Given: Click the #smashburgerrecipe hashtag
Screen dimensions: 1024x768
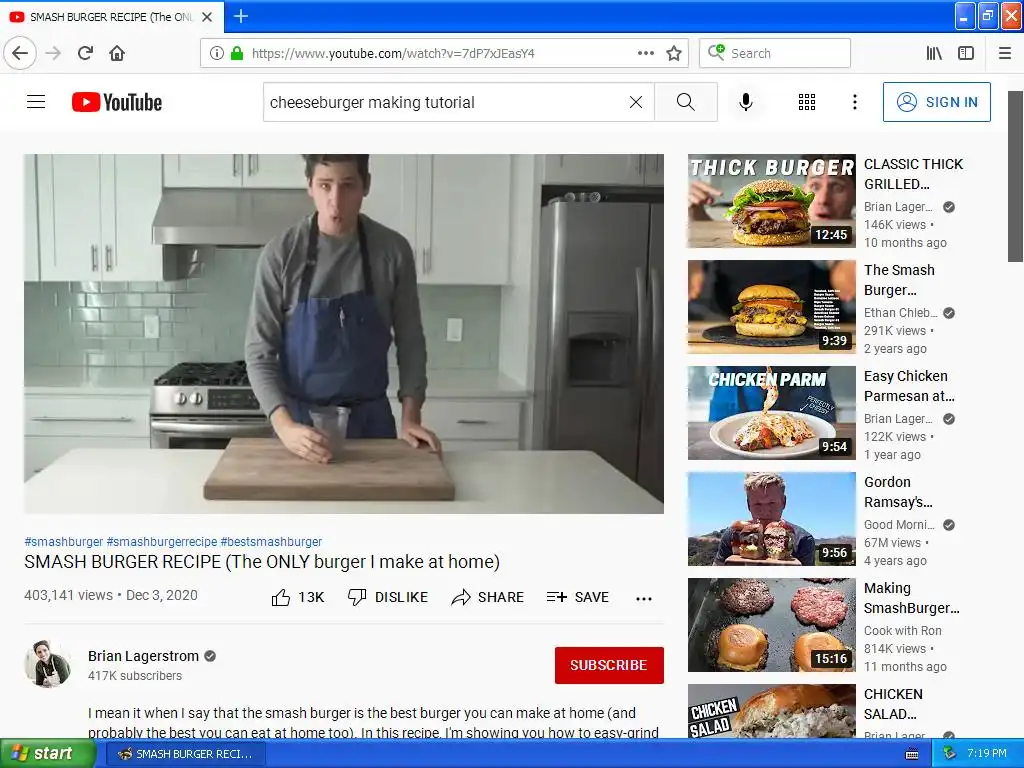Looking at the screenshot, I should point(161,541).
